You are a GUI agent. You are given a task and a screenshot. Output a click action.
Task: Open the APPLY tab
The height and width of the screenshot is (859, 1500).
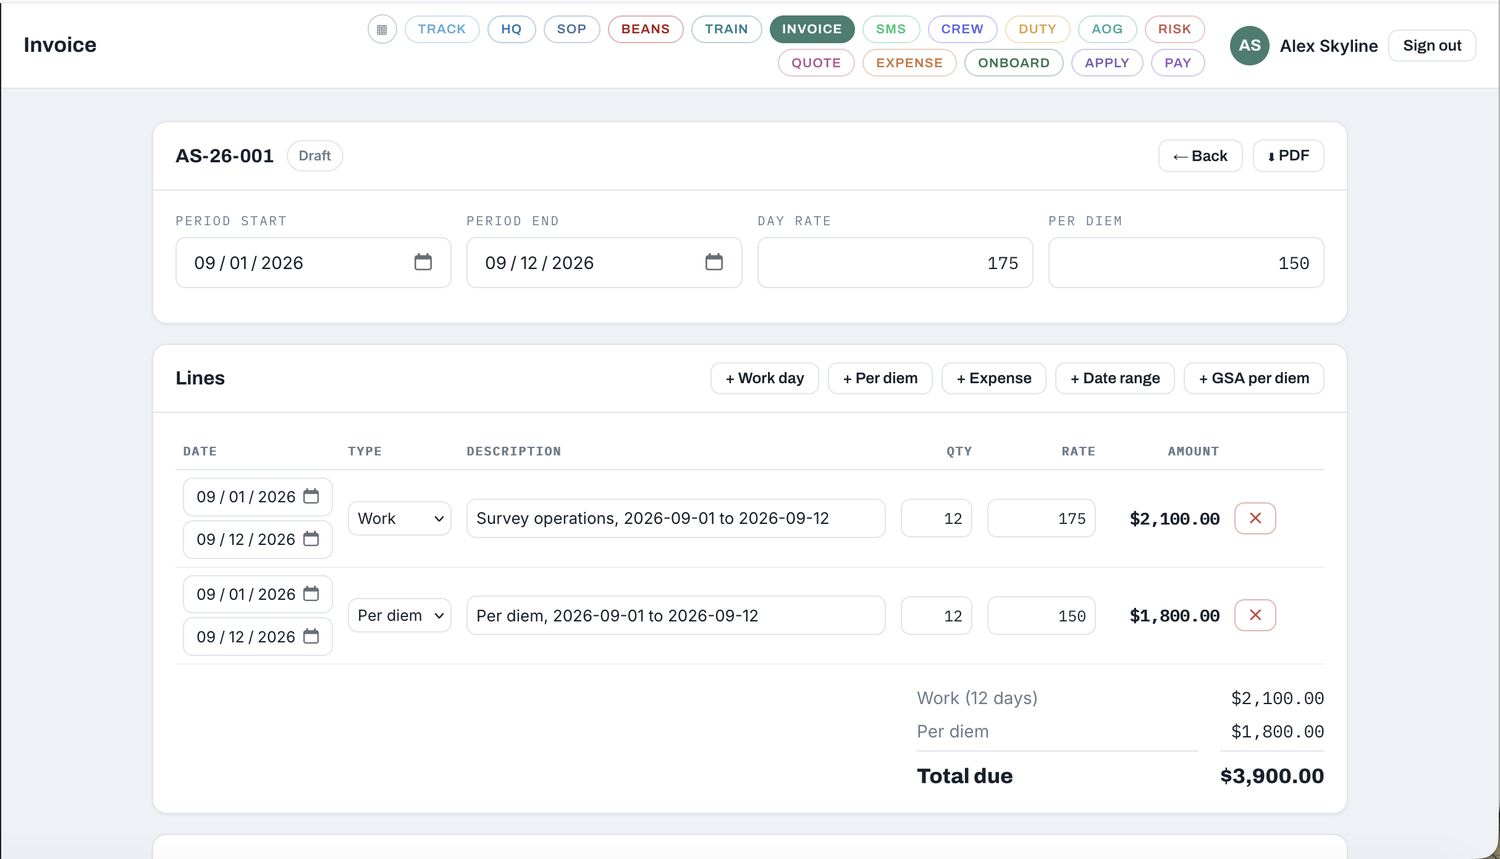[x=1107, y=62]
